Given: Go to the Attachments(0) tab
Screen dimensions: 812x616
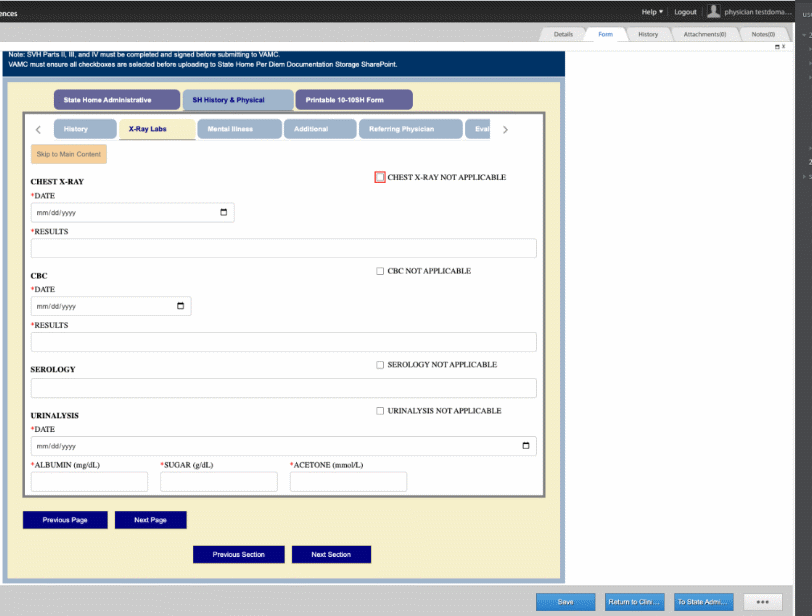Looking at the screenshot, I should pos(704,34).
